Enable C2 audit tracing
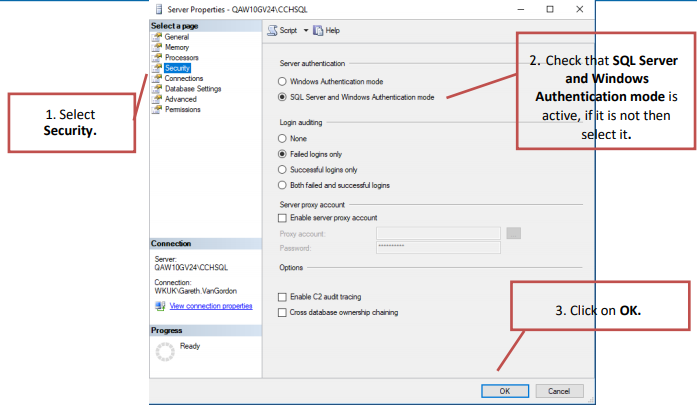 click(x=282, y=297)
